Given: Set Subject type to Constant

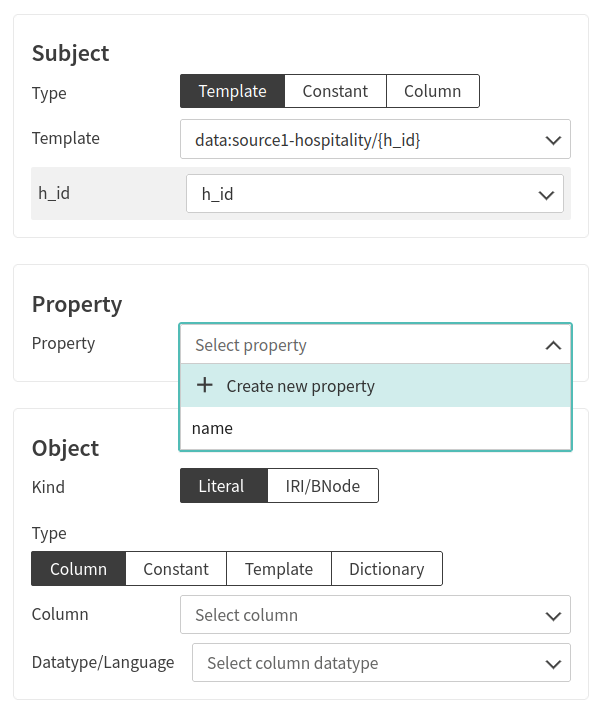Looking at the screenshot, I should 335,91.
